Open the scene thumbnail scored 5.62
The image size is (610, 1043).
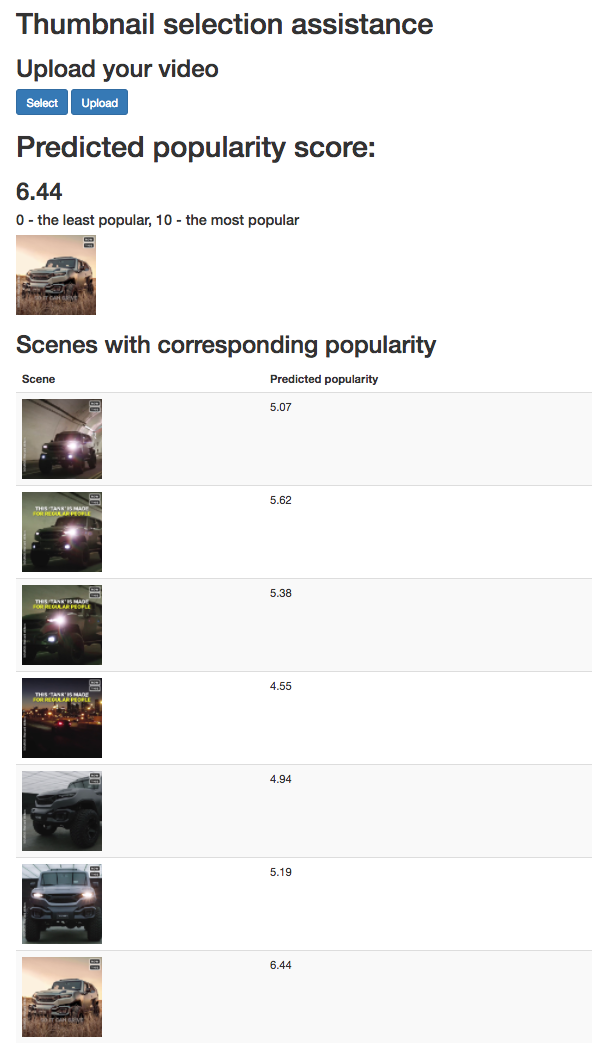tap(62, 532)
